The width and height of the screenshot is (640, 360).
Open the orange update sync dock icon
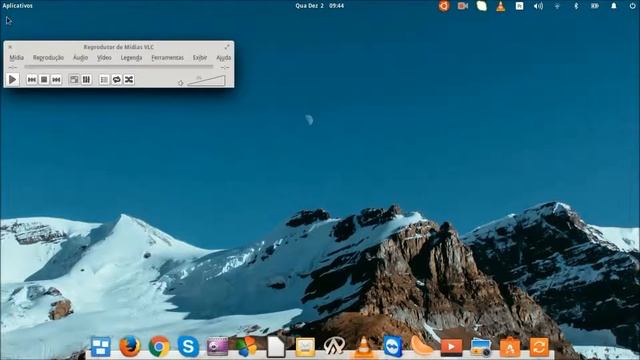[539, 347]
